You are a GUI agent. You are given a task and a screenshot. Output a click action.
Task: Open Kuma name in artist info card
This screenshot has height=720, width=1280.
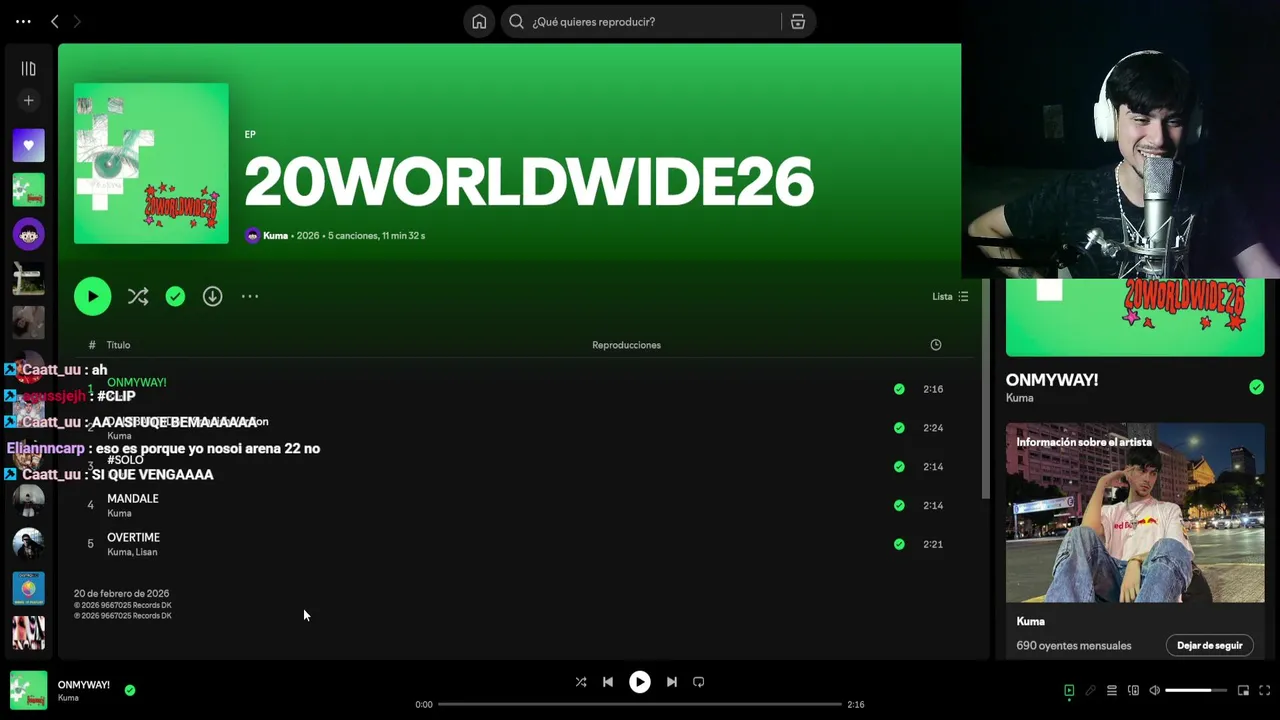(1030, 621)
